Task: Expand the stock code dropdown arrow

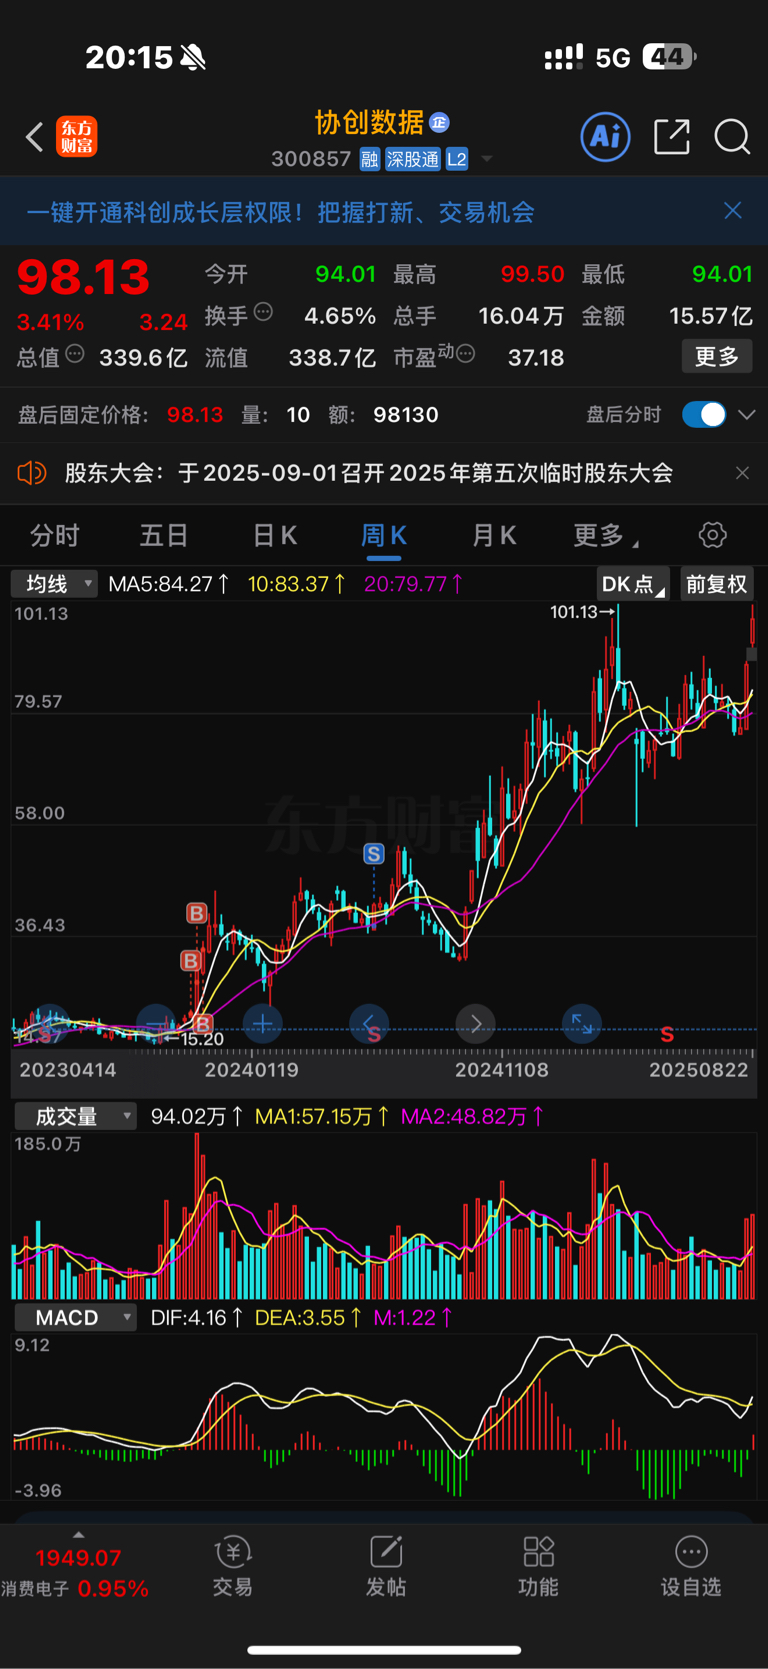Action: pyautogui.click(x=487, y=159)
